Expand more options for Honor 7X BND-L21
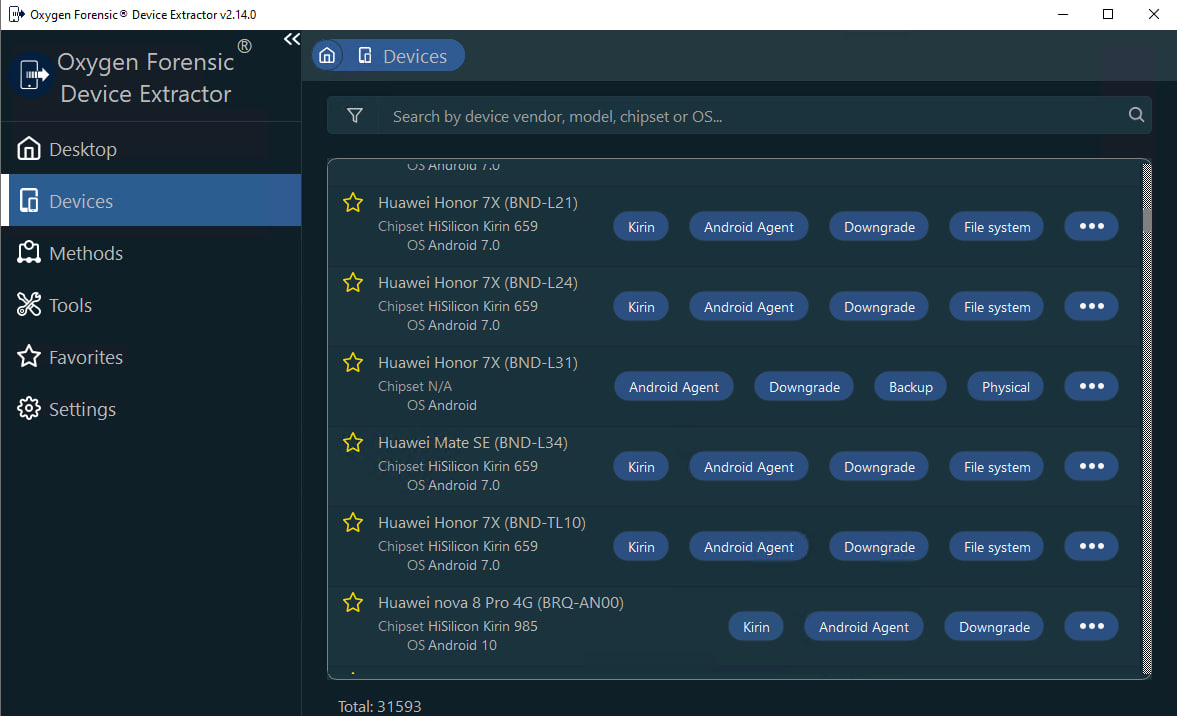1177x716 pixels. 1091,227
